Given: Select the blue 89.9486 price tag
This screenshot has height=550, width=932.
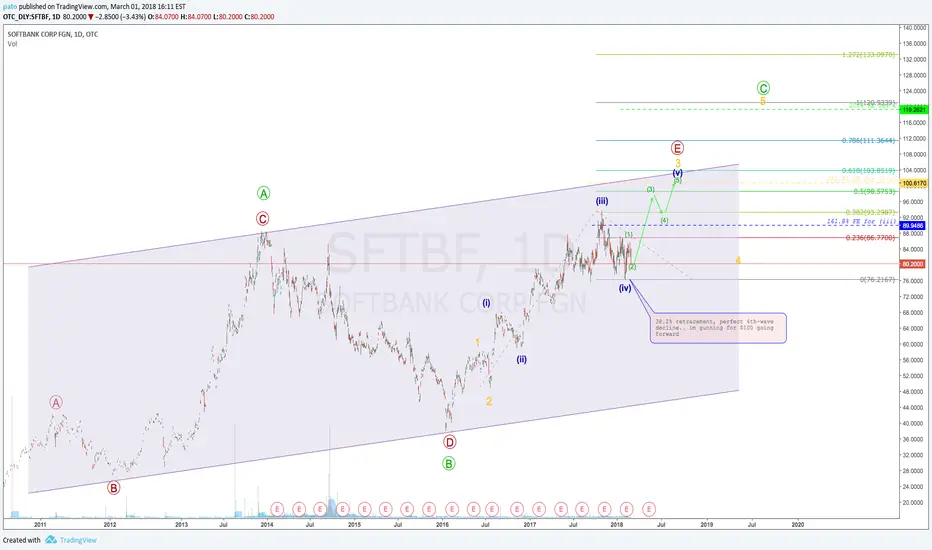Looking at the screenshot, I should click(x=914, y=226).
